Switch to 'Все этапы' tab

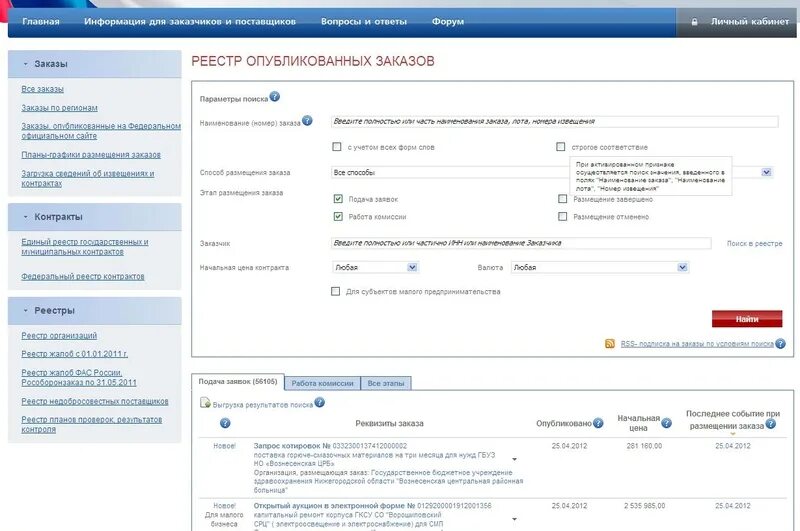point(386,383)
